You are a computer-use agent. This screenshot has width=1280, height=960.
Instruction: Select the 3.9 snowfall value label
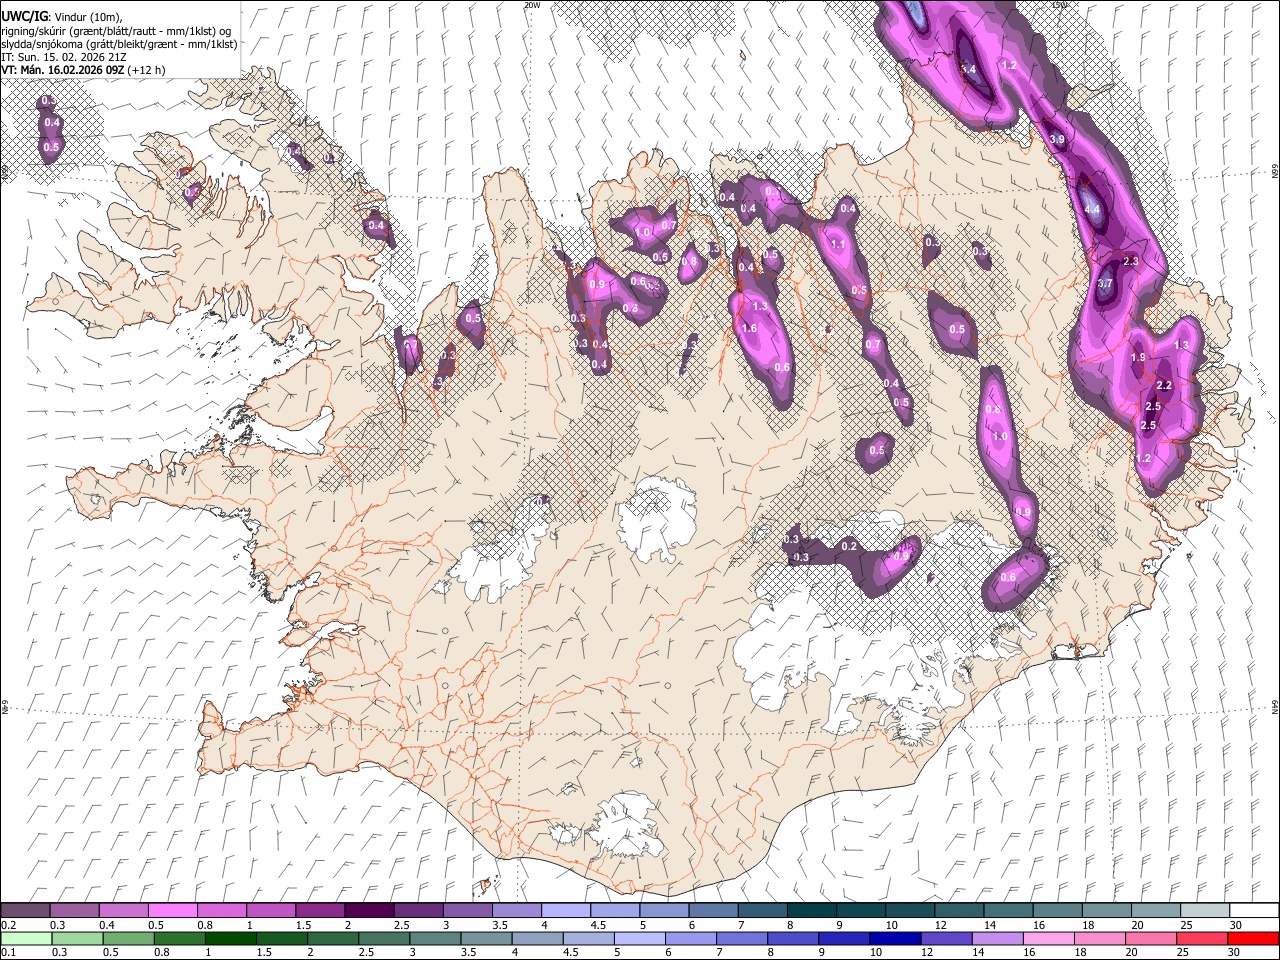[1057, 139]
